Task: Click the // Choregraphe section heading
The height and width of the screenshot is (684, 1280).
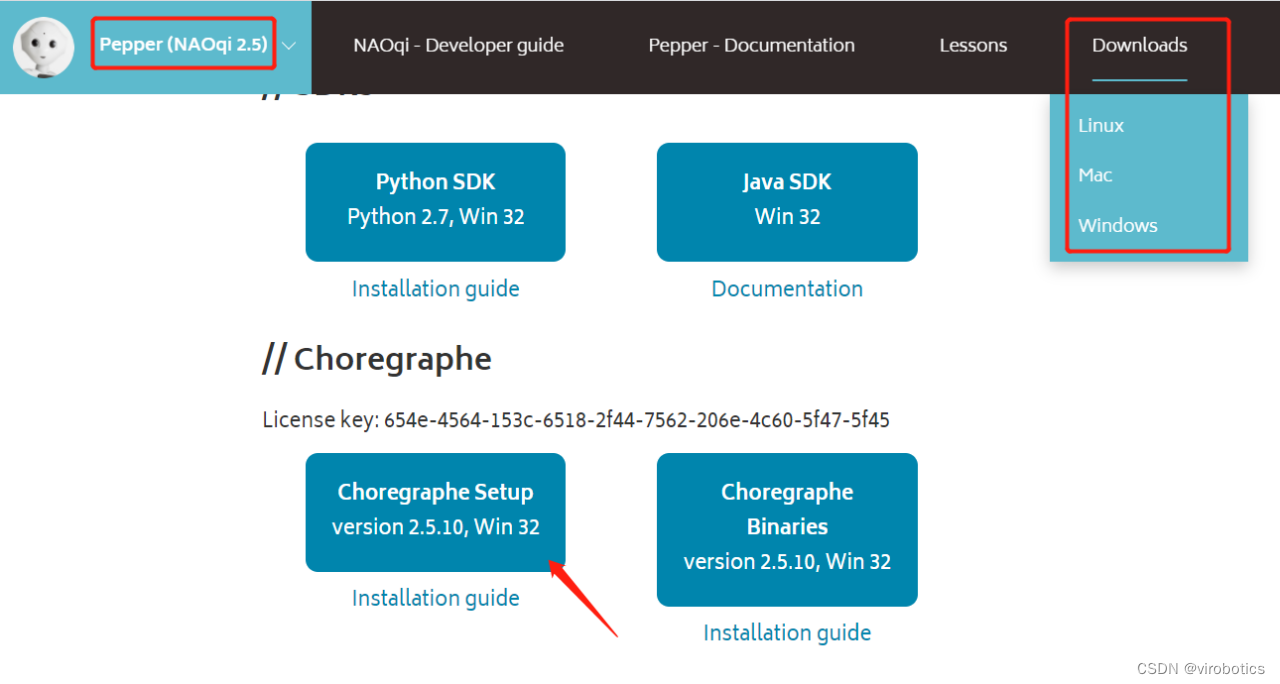Action: 376,359
